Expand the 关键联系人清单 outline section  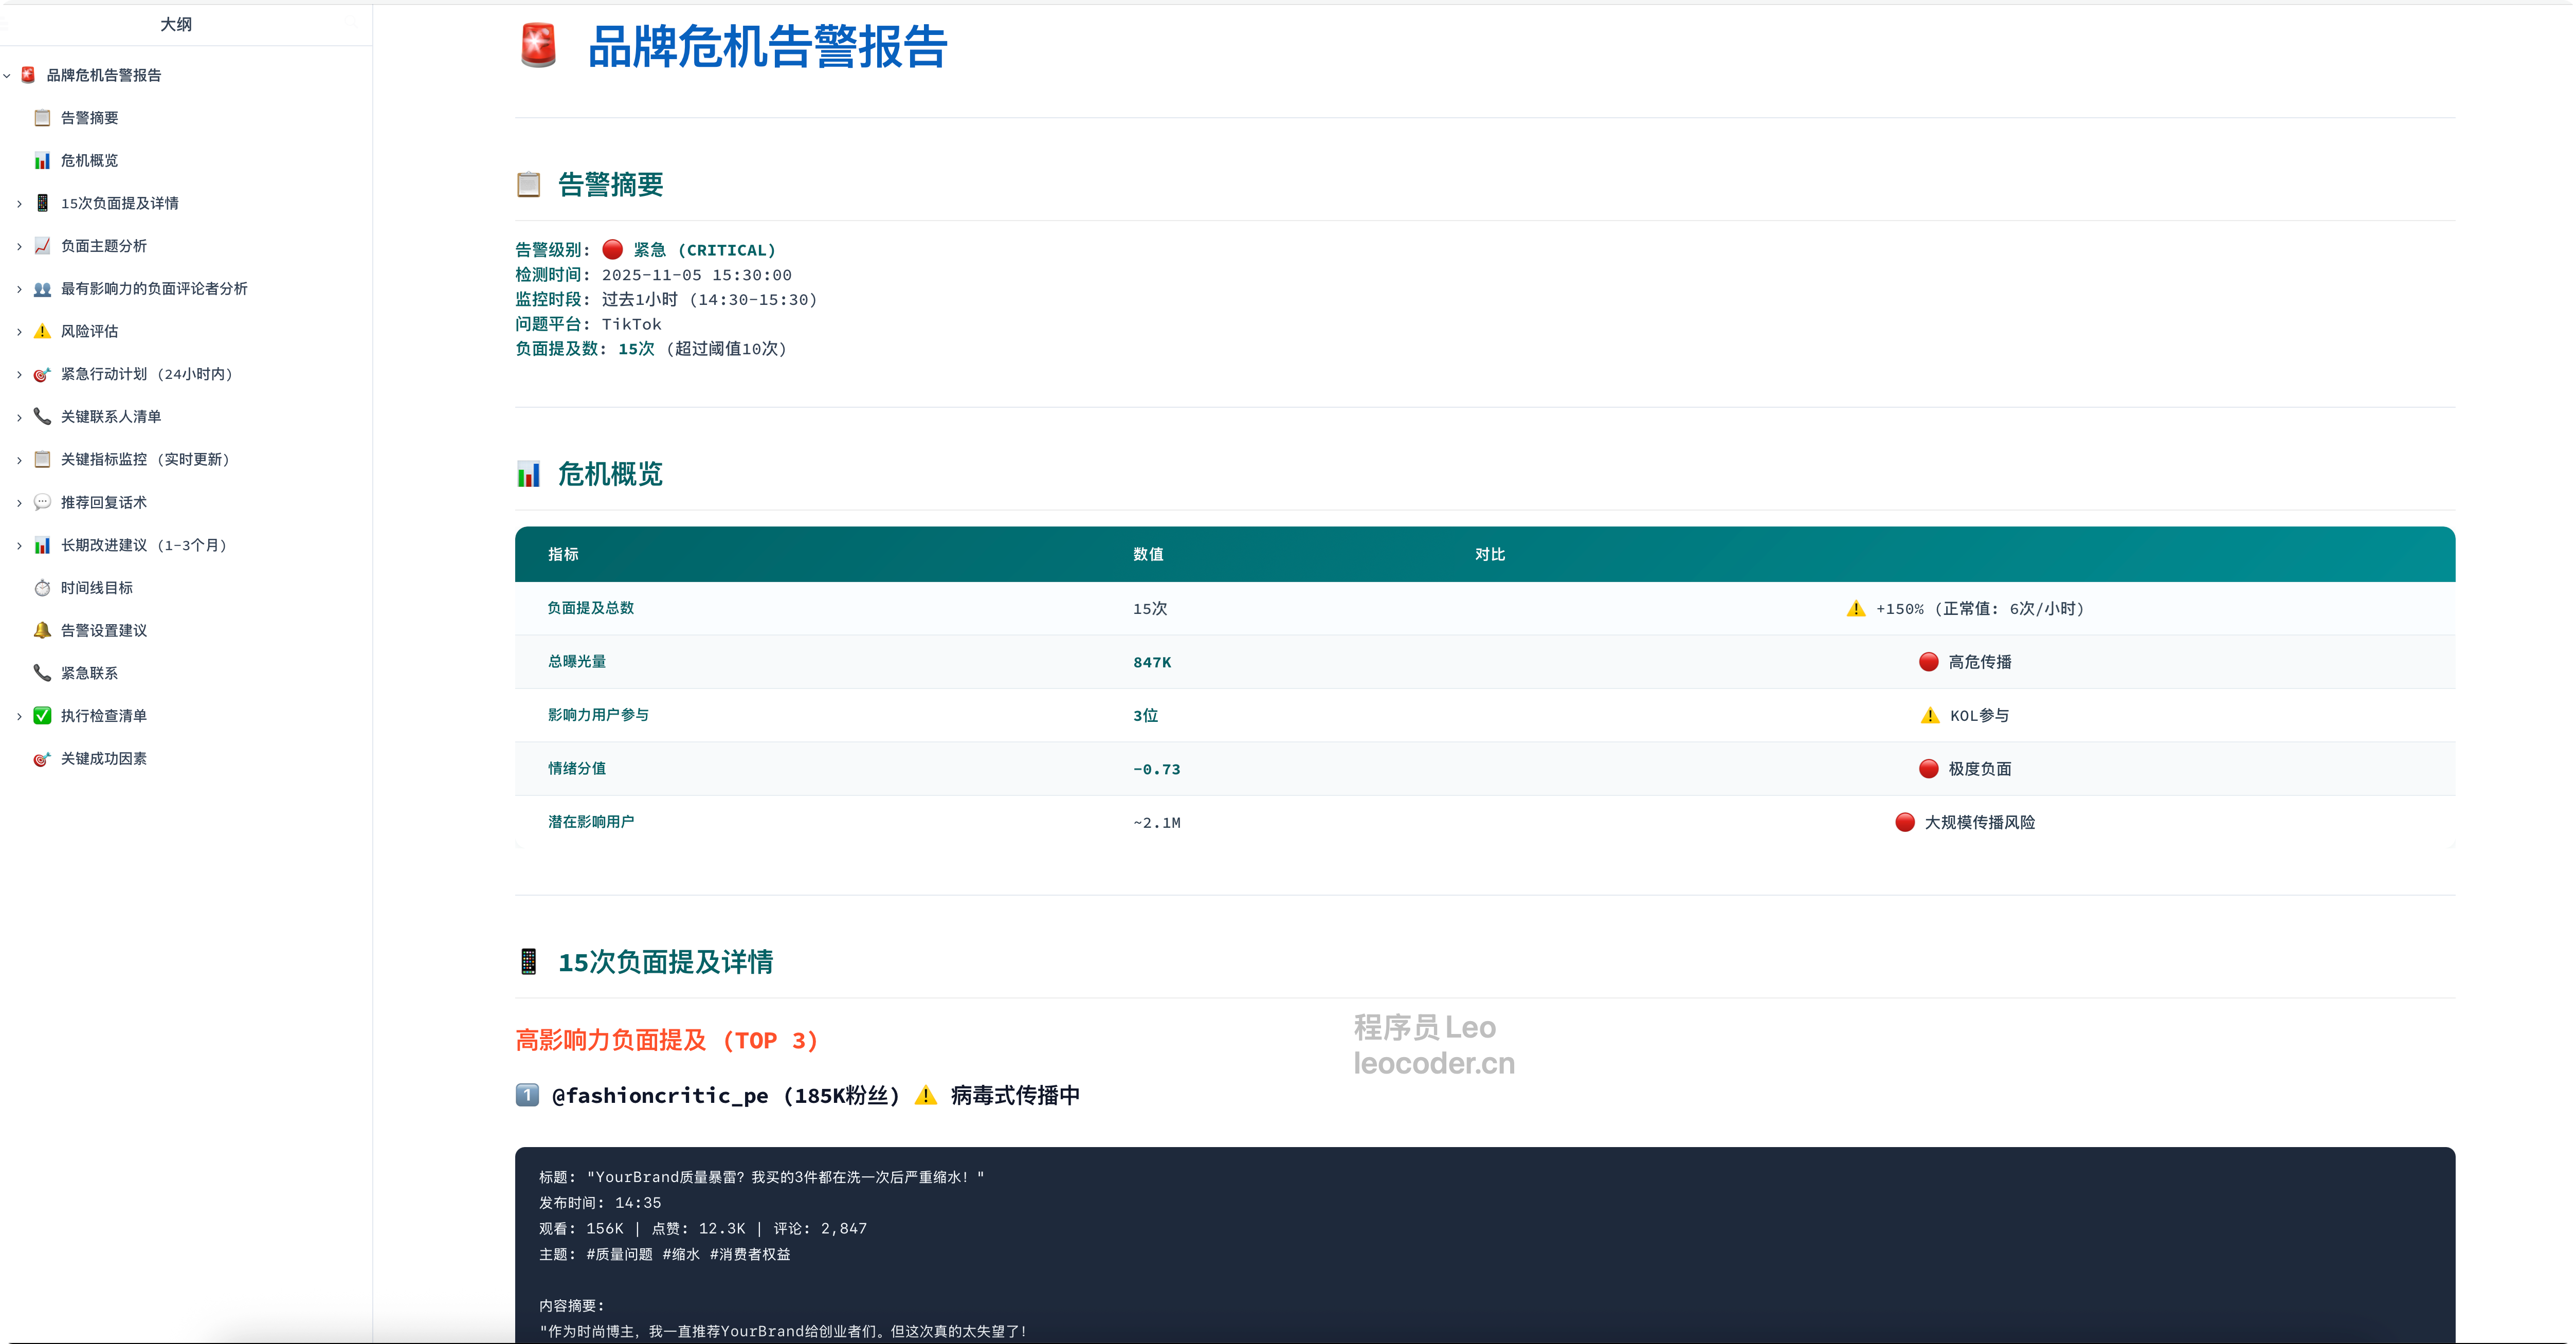coord(19,417)
